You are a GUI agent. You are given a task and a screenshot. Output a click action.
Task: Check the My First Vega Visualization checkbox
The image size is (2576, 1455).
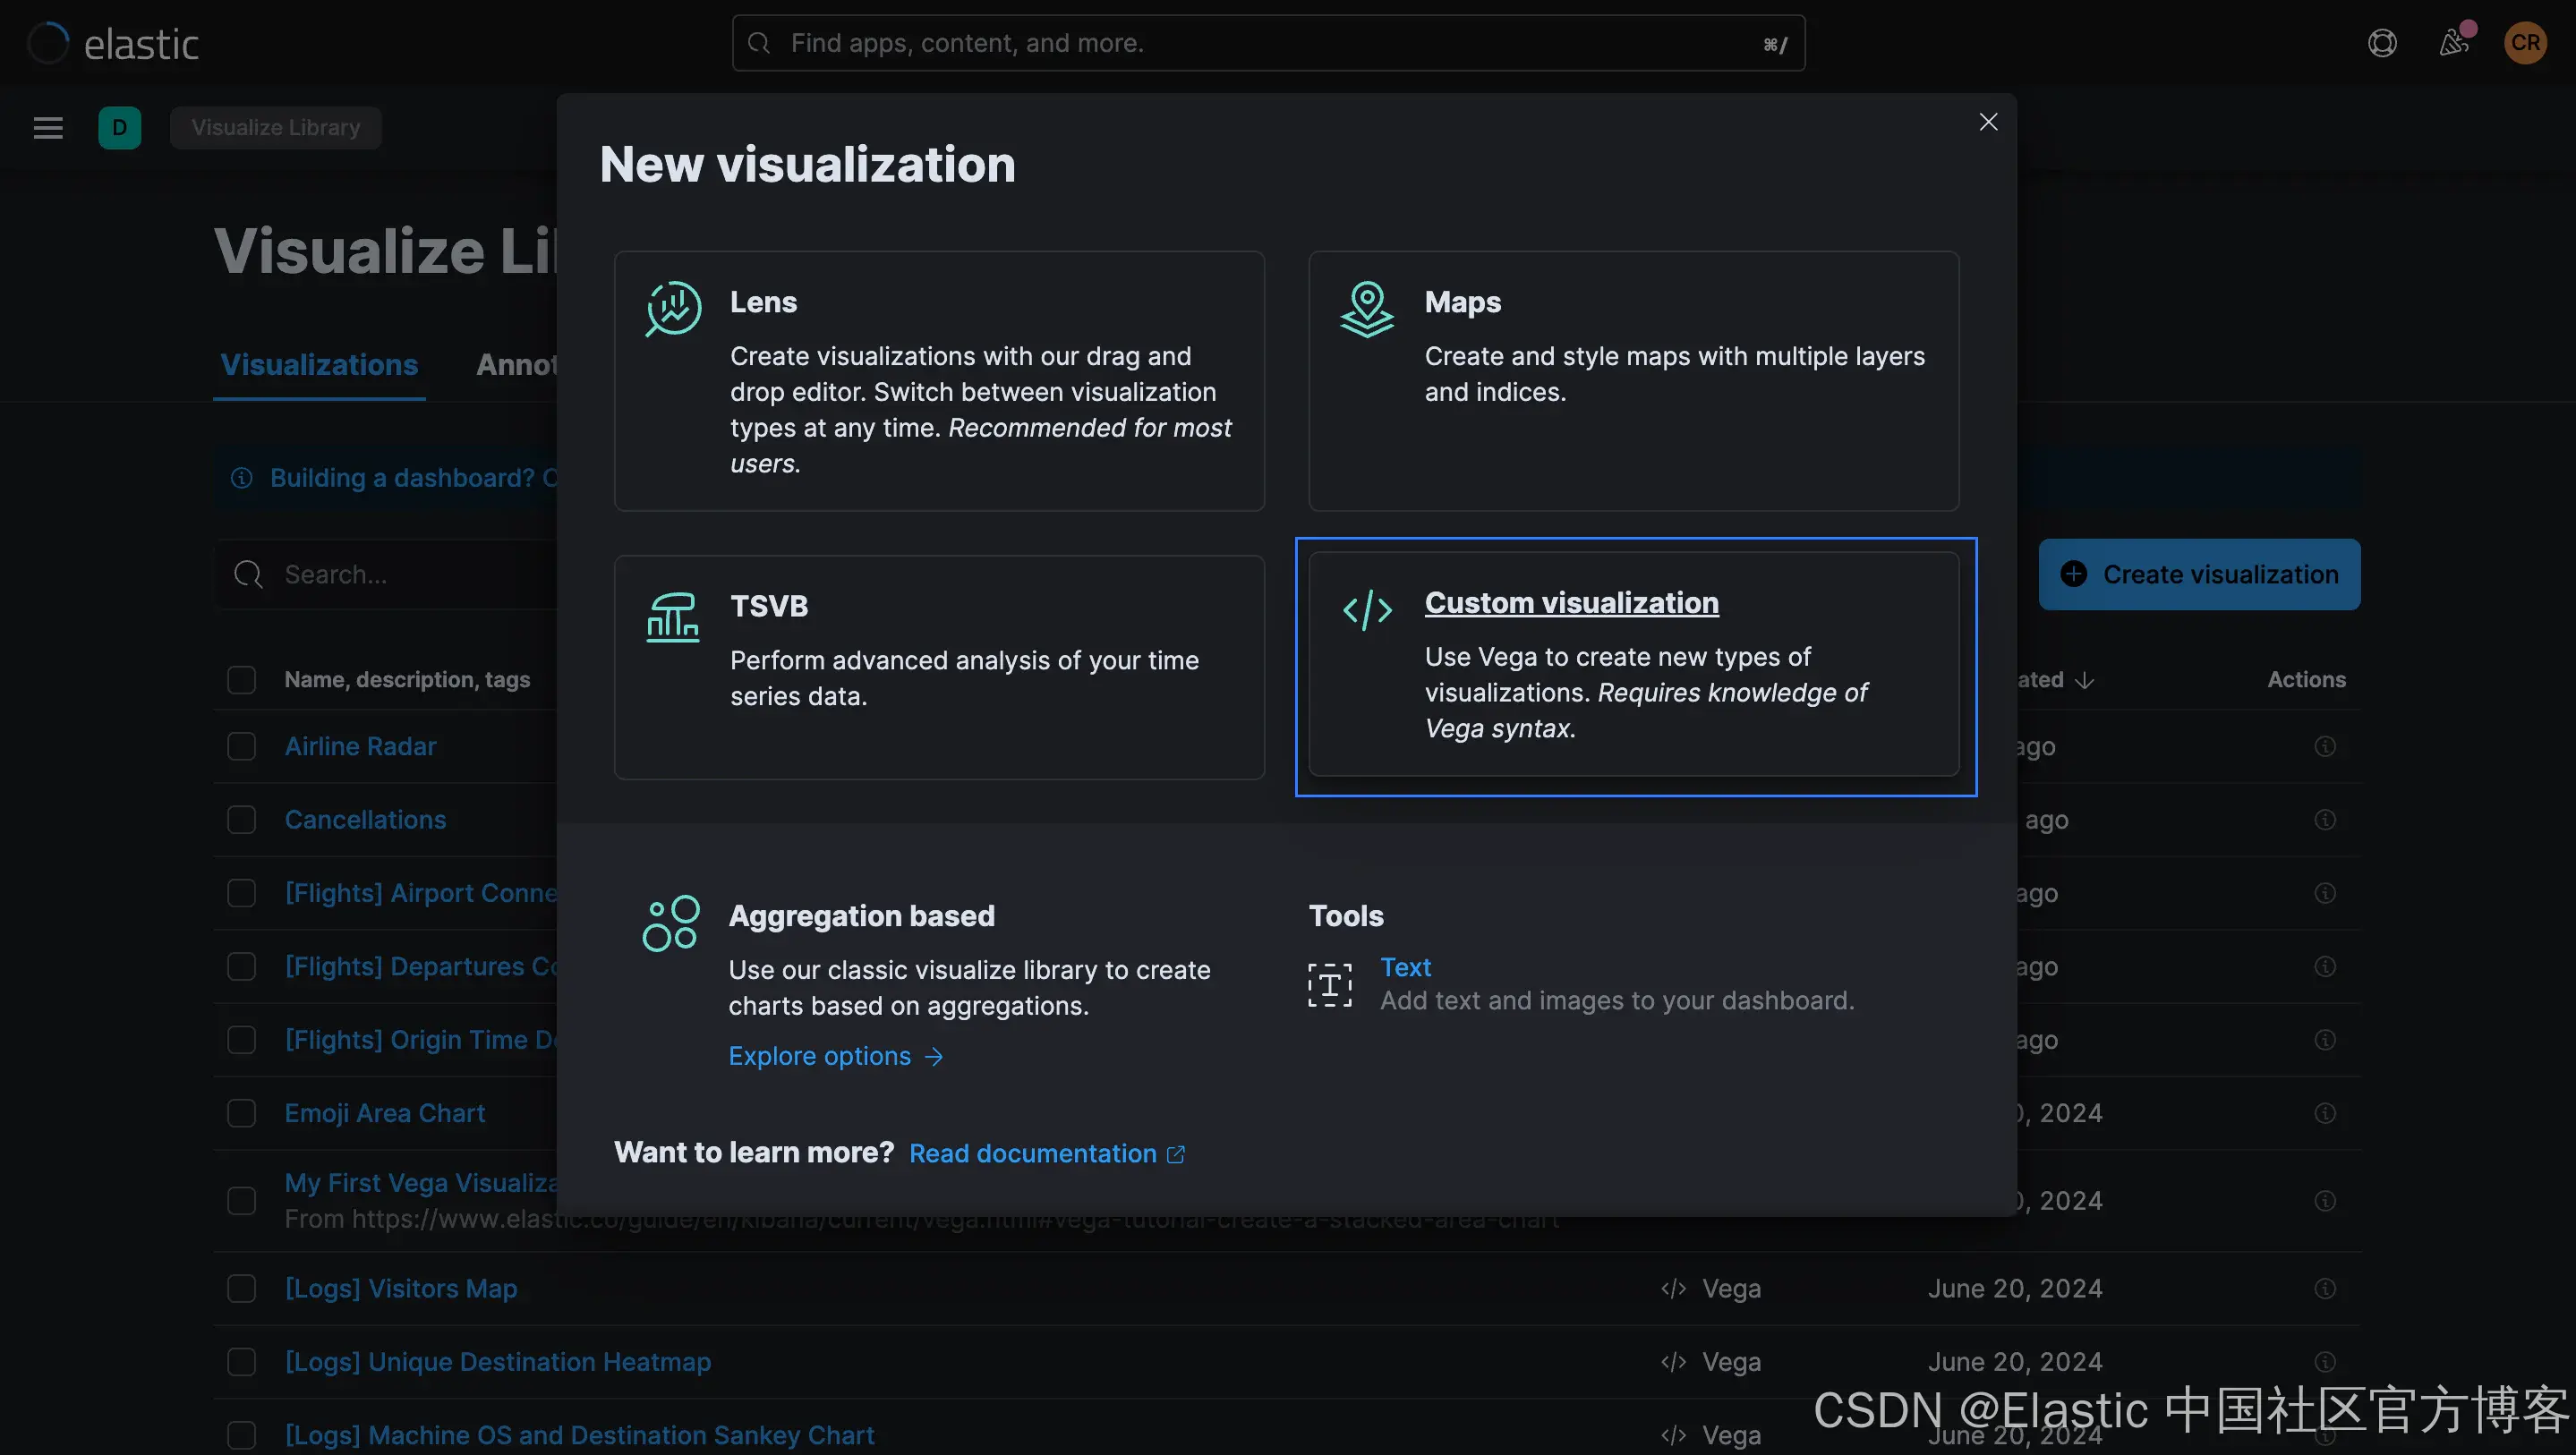click(241, 1200)
